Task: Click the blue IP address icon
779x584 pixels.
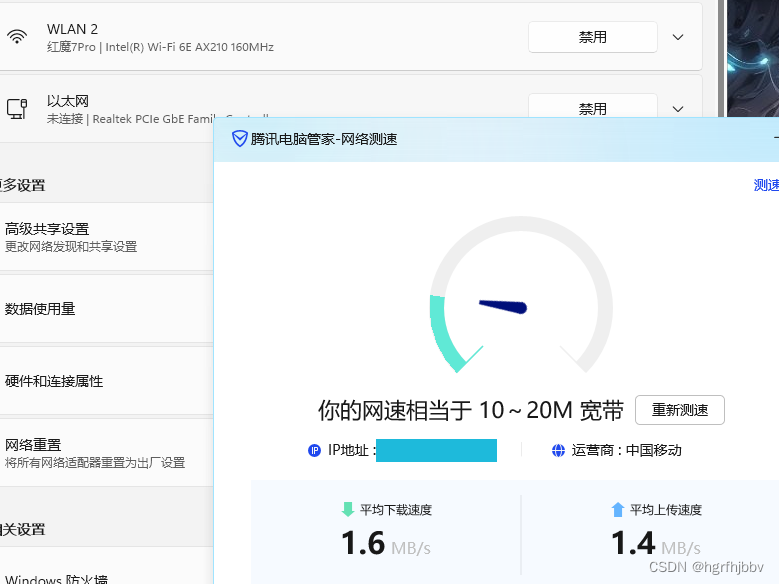Action: click(314, 450)
